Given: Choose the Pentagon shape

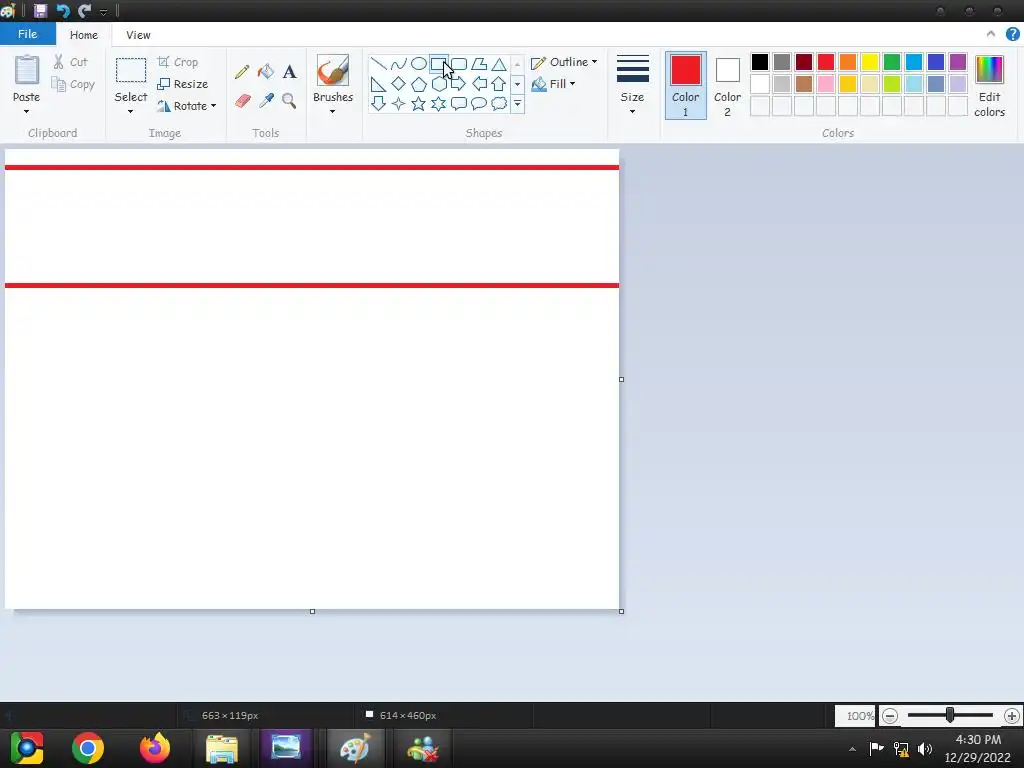Looking at the screenshot, I should point(419,84).
